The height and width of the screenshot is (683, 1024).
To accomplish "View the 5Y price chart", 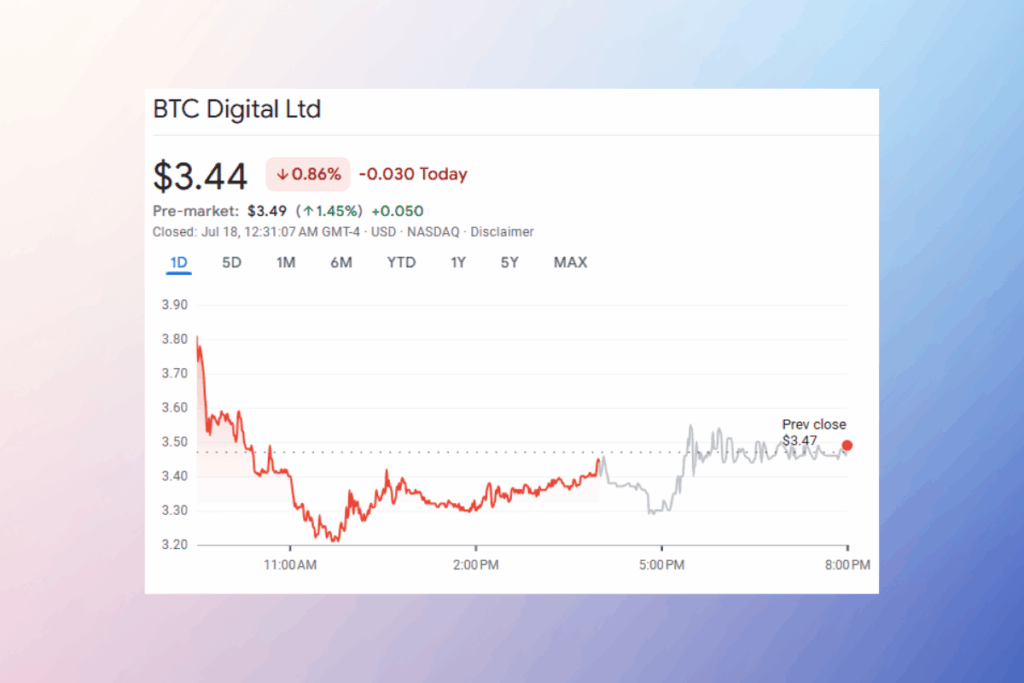I will pyautogui.click(x=510, y=263).
